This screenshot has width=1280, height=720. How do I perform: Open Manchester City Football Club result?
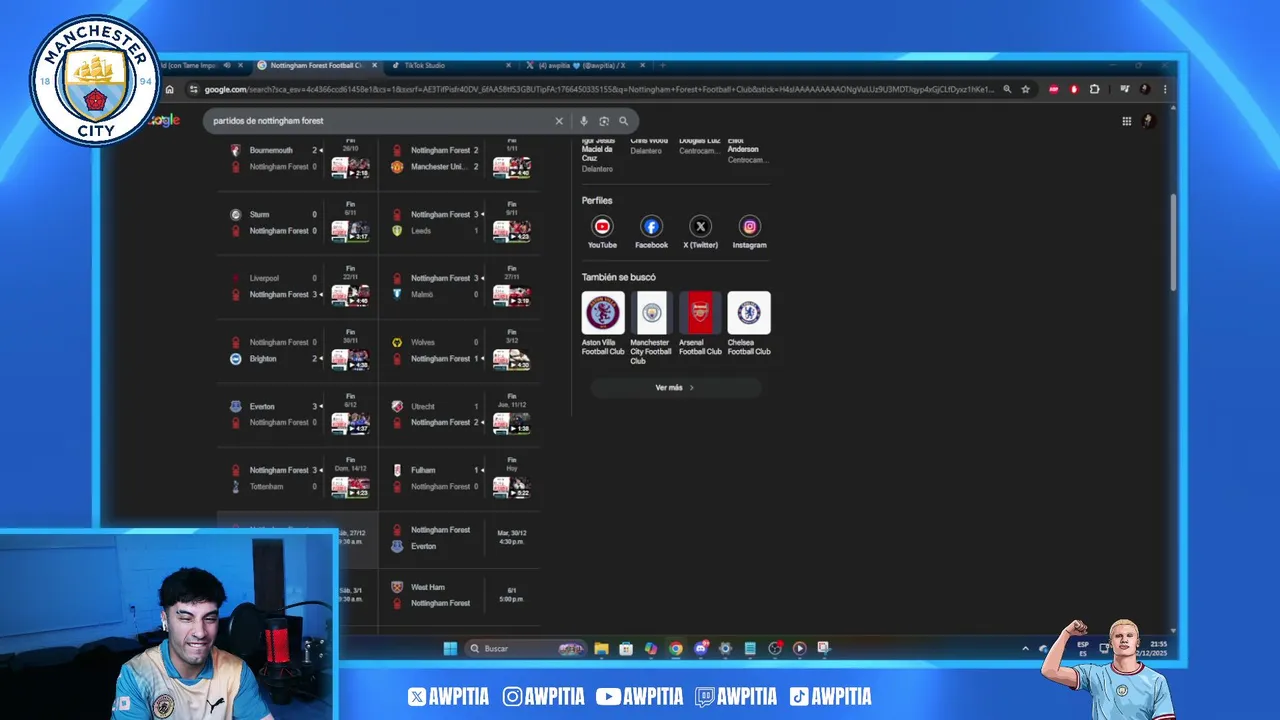(651, 328)
